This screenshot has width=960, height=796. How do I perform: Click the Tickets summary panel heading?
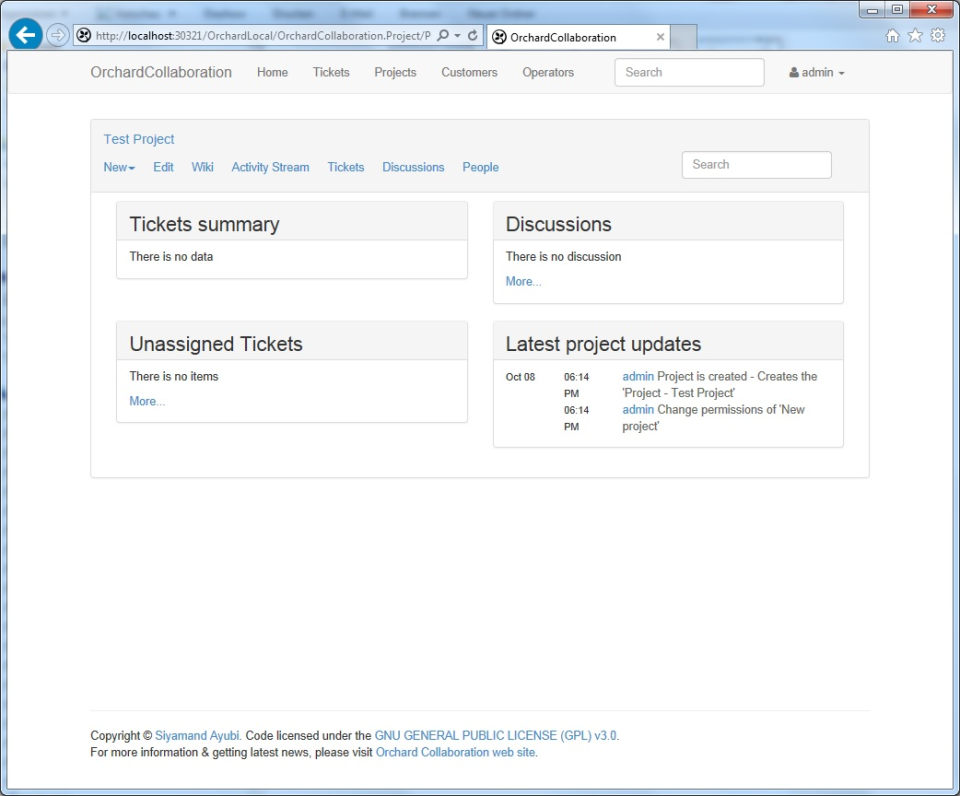[x=204, y=224]
